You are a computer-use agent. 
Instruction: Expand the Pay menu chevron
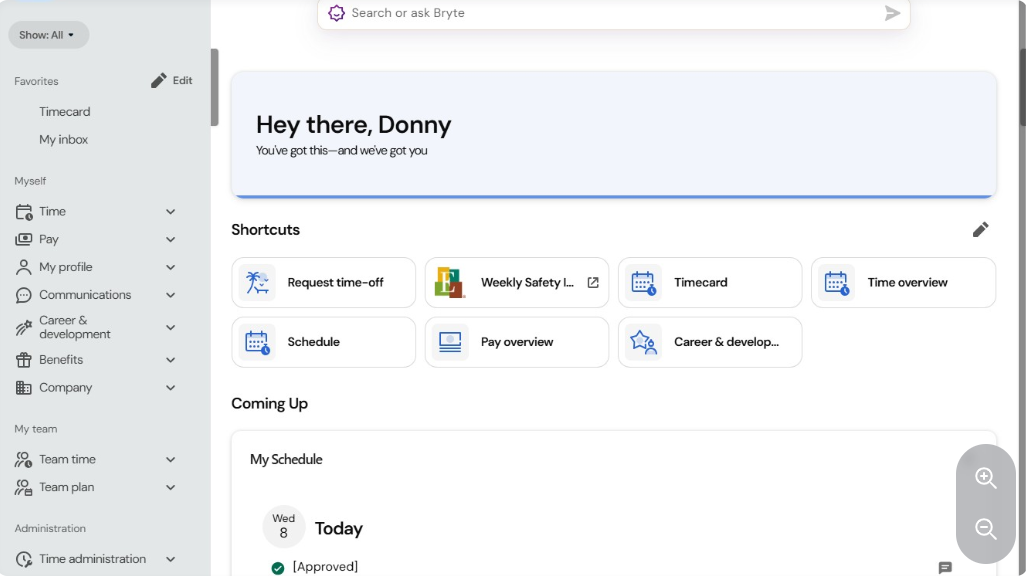170,240
